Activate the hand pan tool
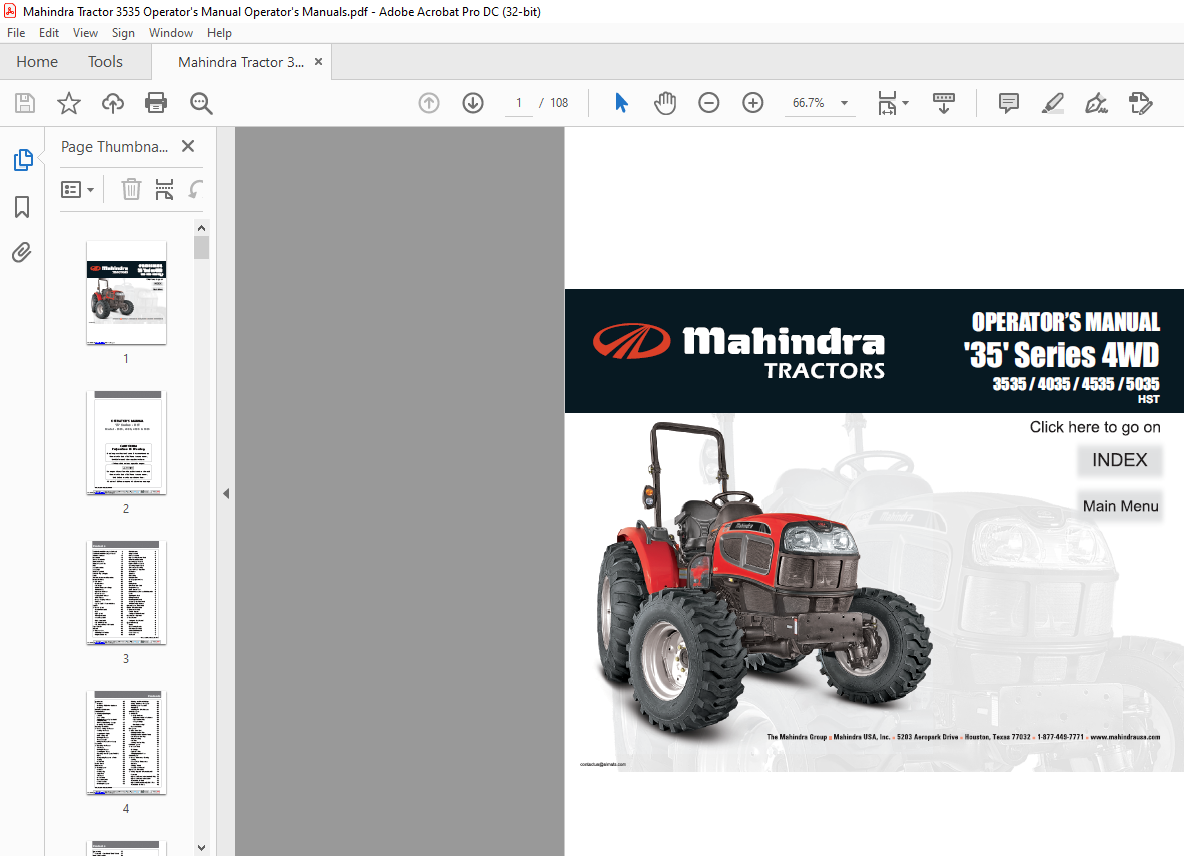This screenshot has height=856, width=1184. click(x=664, y=103)
